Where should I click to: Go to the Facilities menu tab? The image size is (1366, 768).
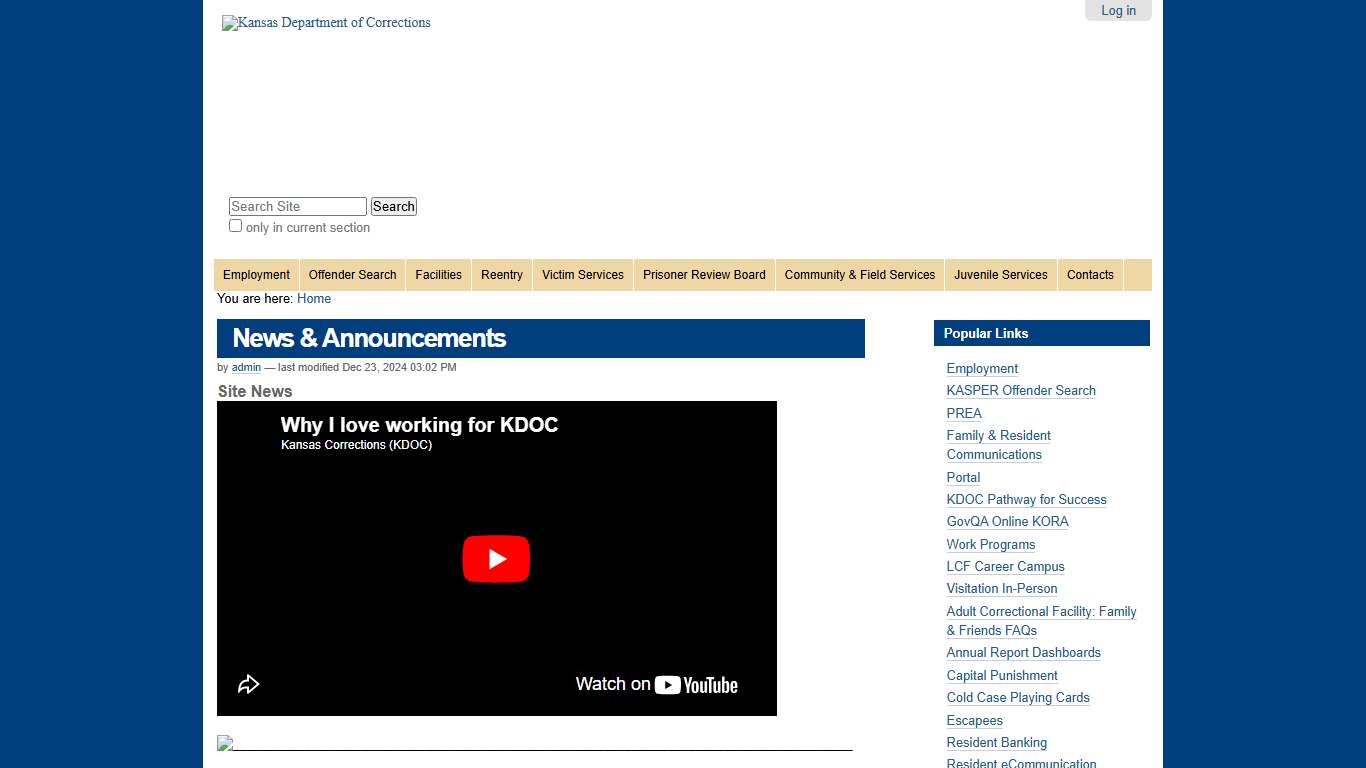click(x=438, y=275)
